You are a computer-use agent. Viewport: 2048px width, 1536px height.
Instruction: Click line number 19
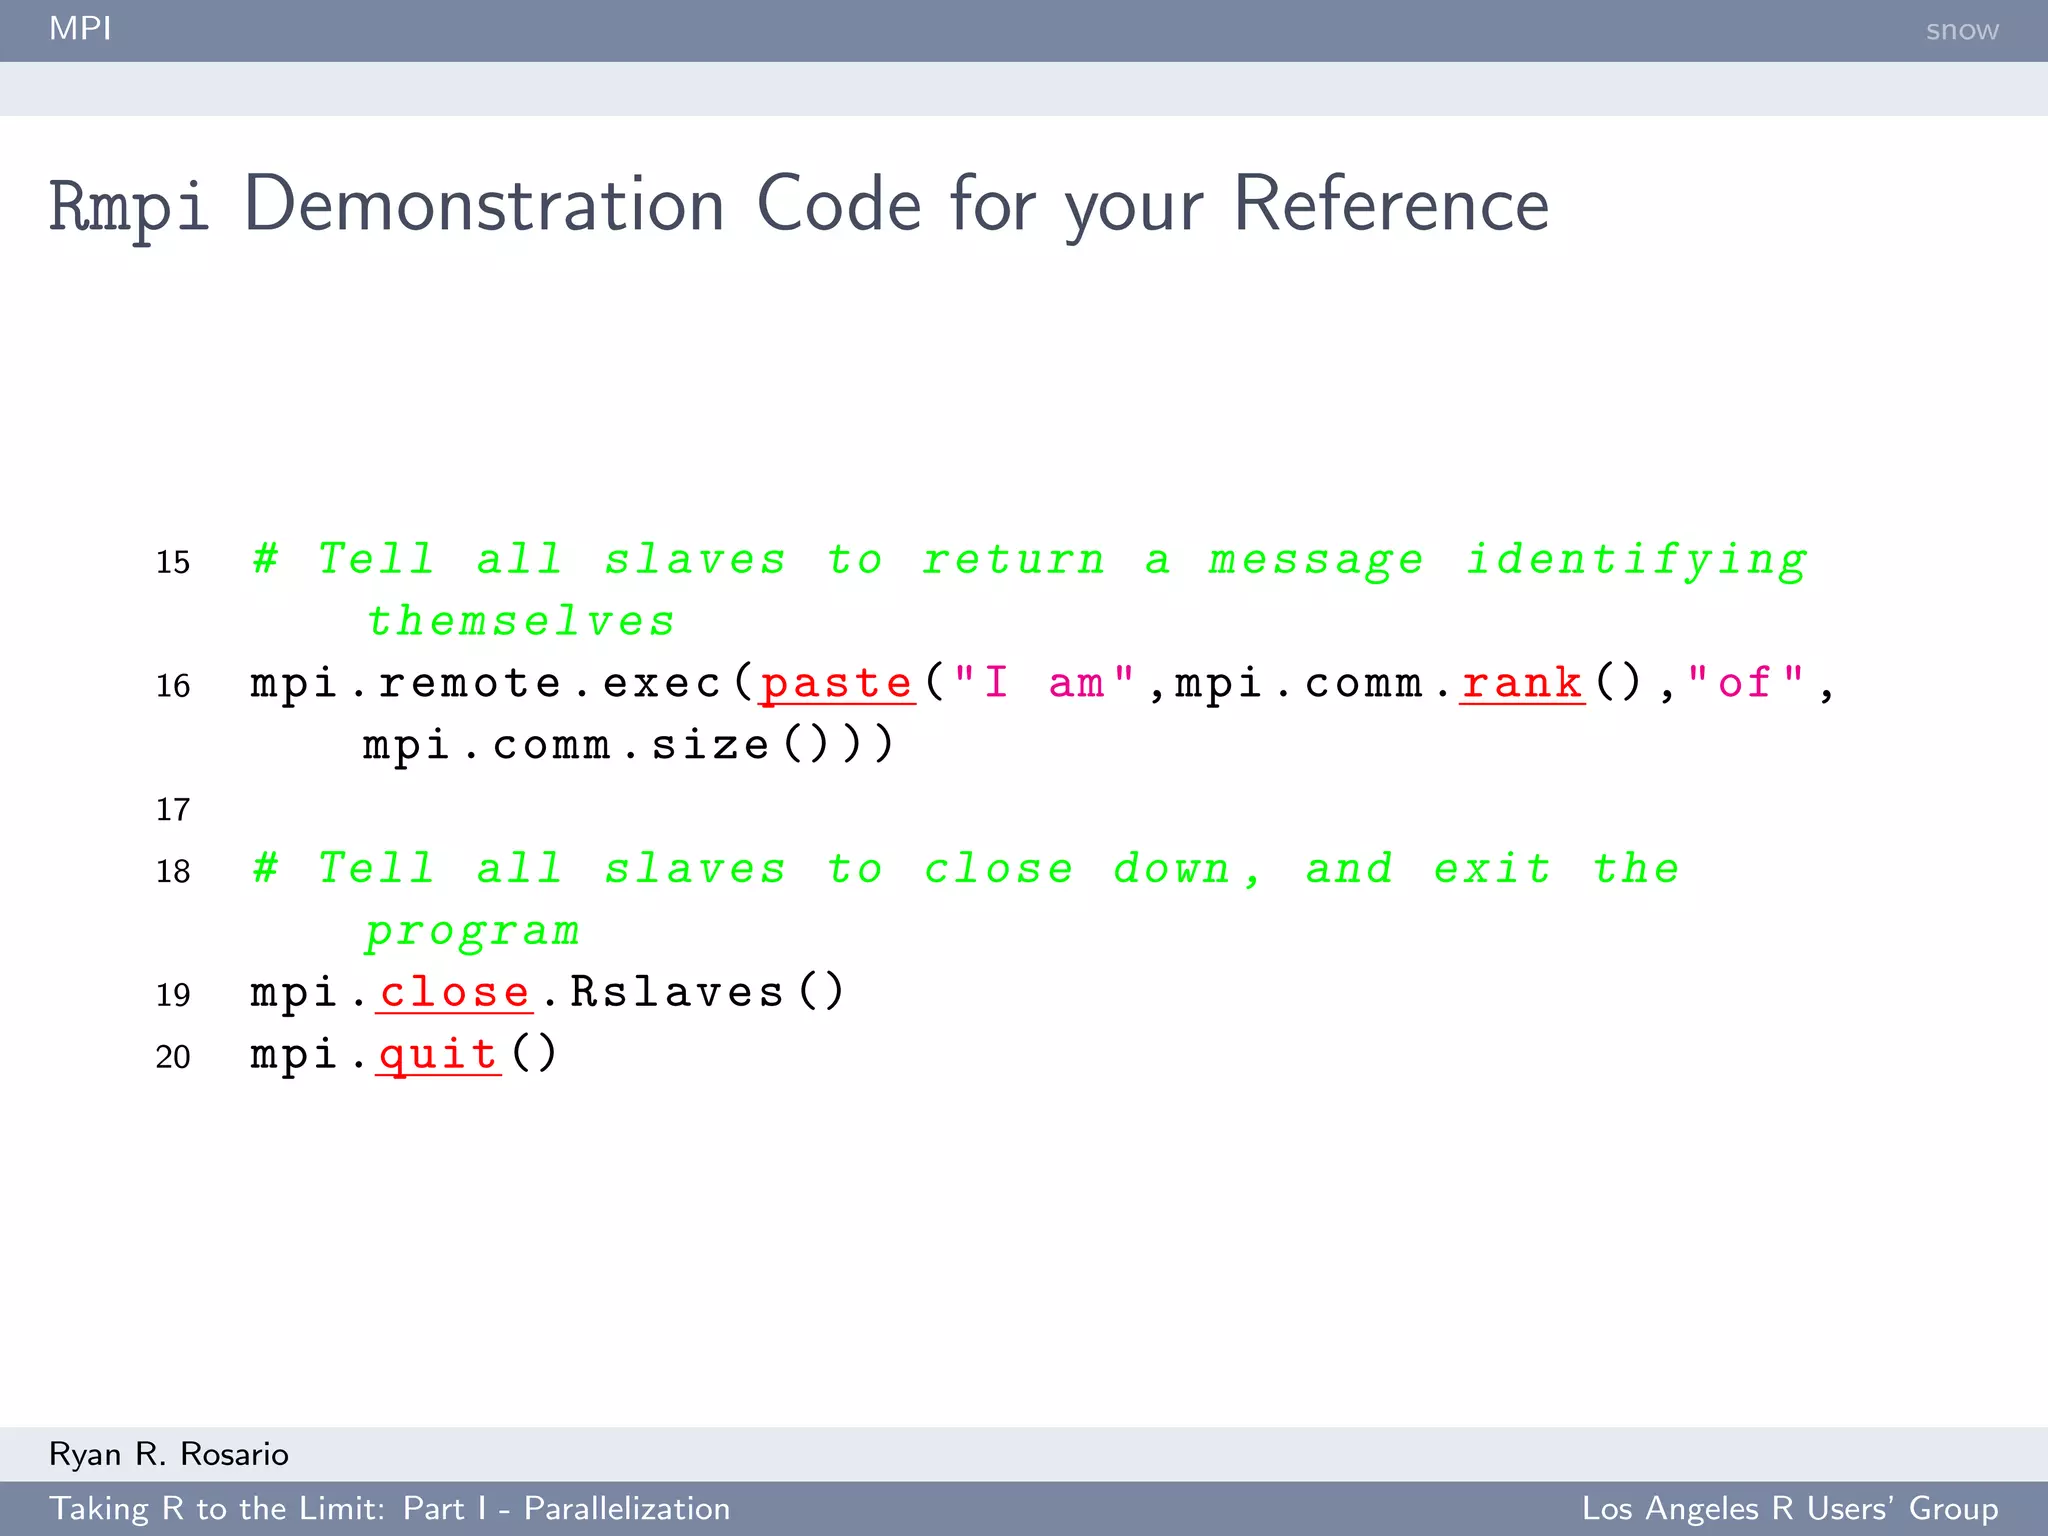coord(173,995)
